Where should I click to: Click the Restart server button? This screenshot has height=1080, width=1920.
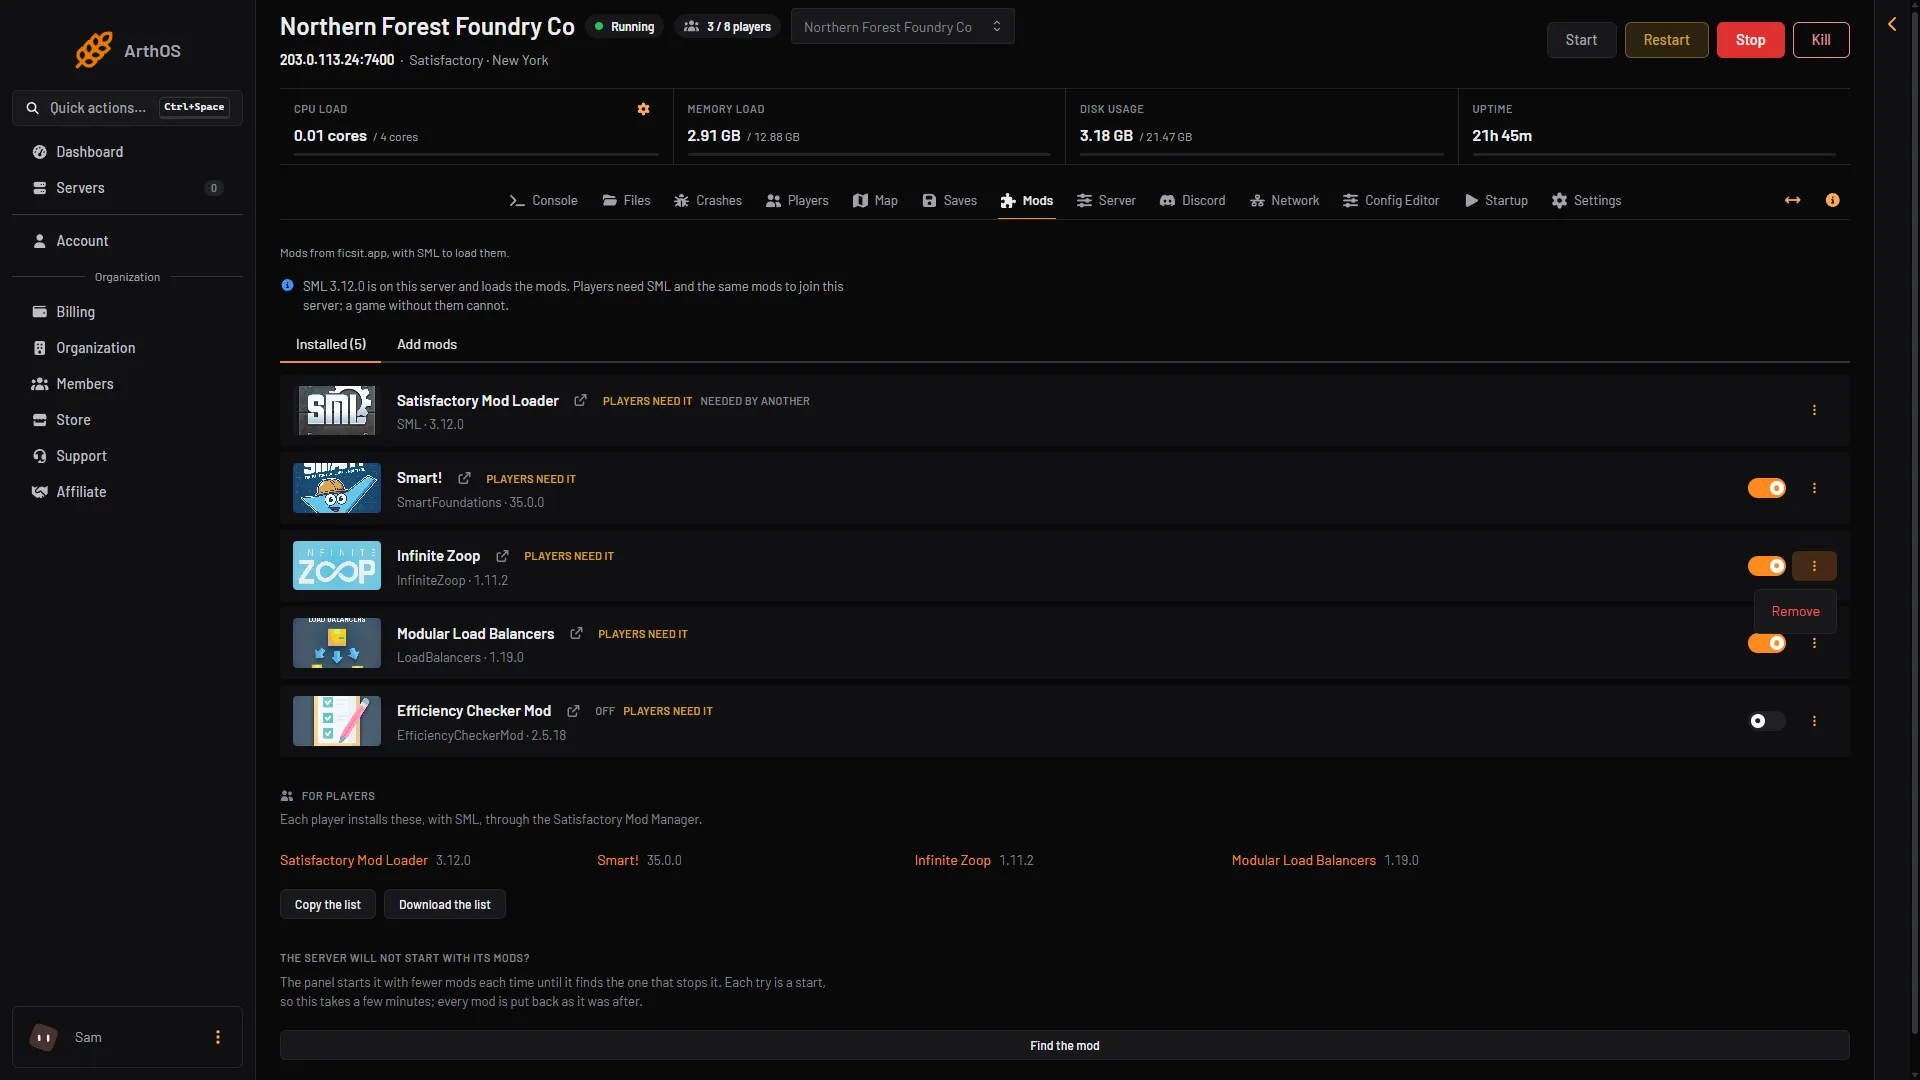tap(1666, 40)
